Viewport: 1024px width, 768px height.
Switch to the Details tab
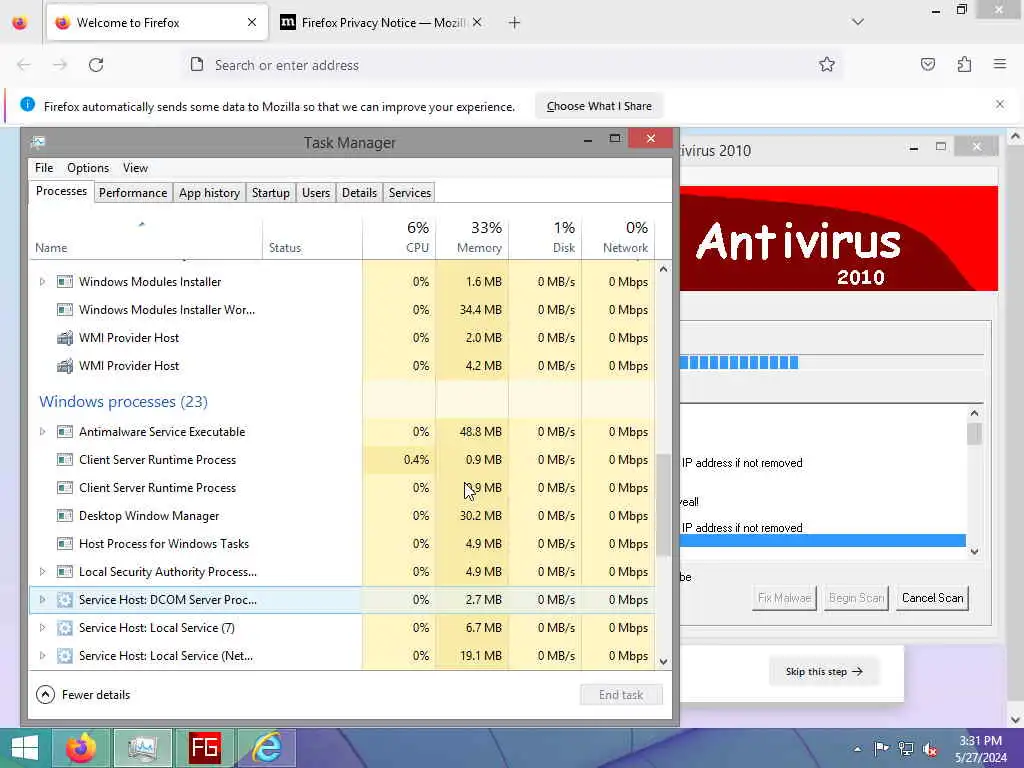[x=359, y=193]
